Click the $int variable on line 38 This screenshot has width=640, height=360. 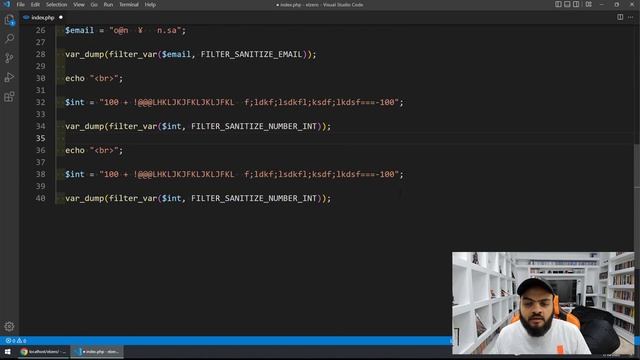[75, 174]
